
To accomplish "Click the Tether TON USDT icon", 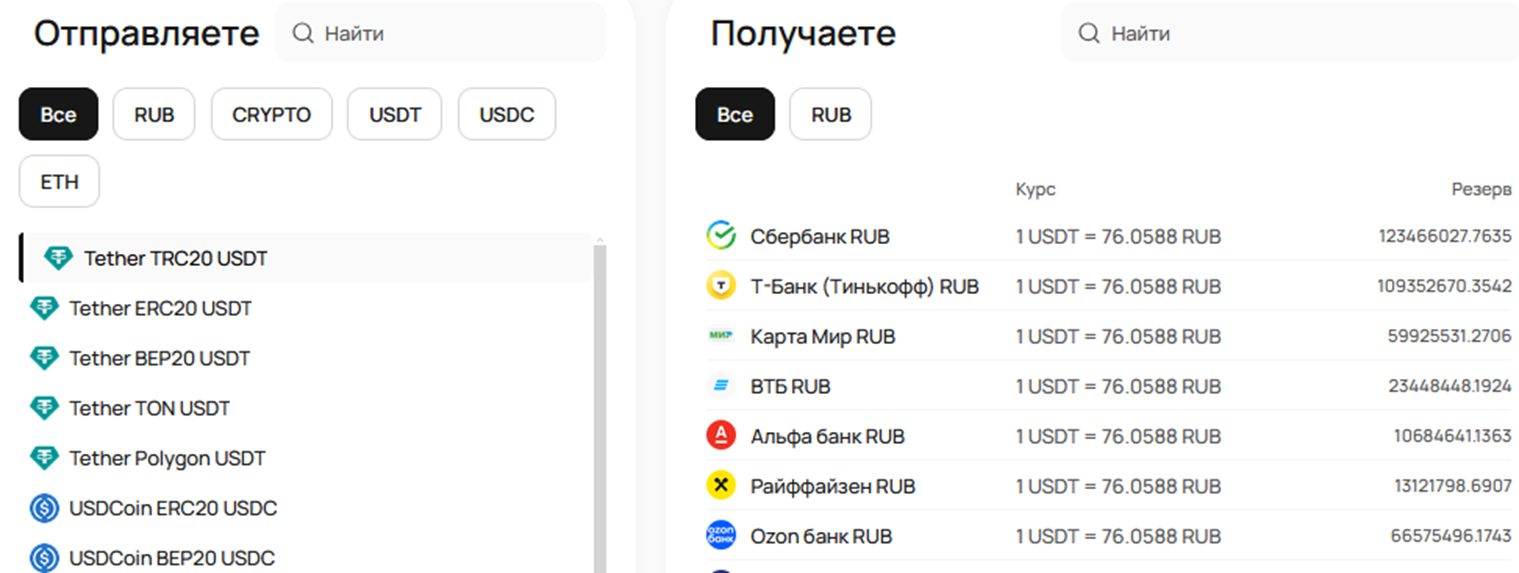I will (x=44, y=408).
